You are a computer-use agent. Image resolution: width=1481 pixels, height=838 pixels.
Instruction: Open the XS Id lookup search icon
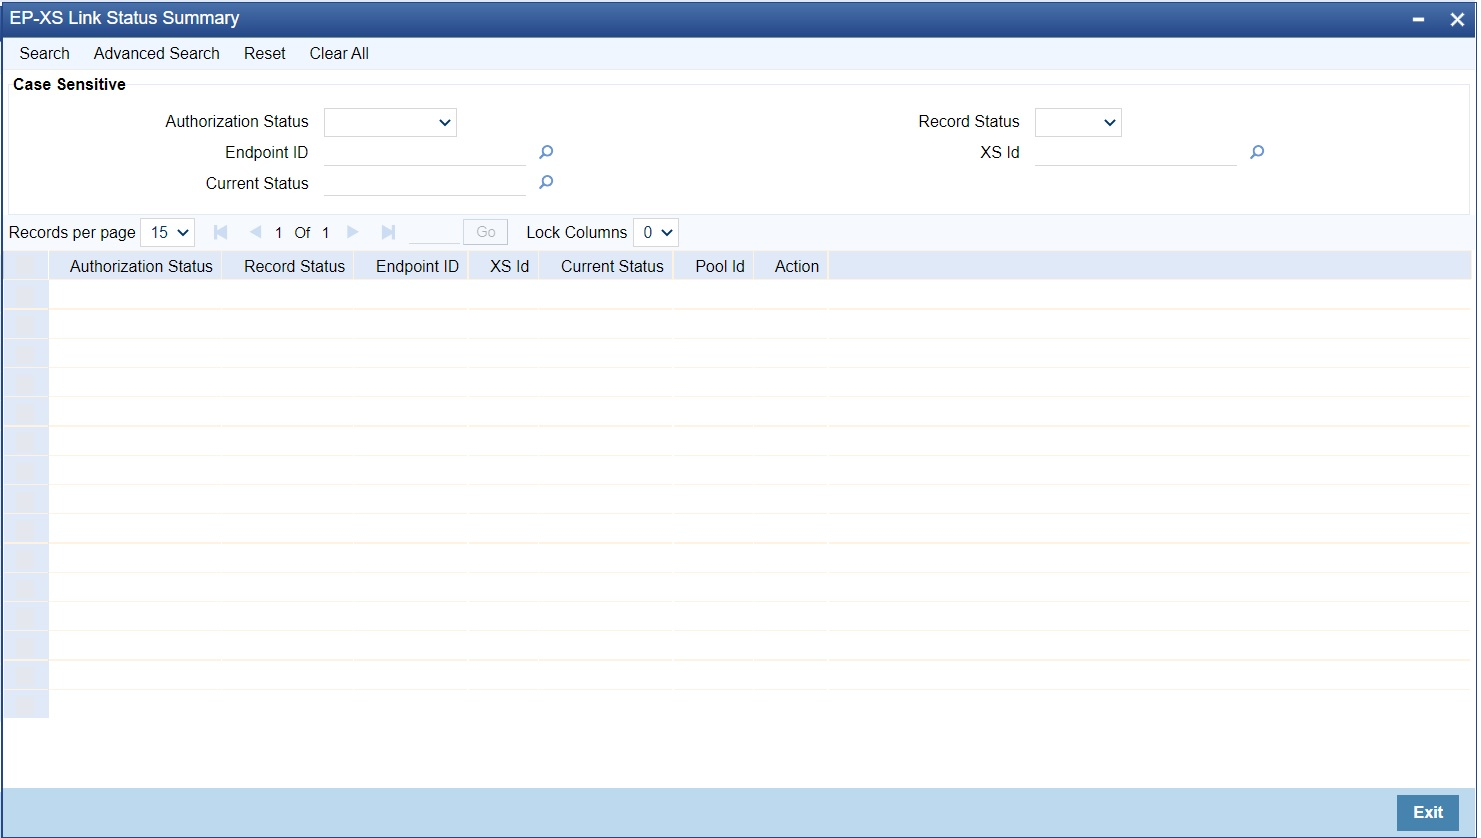click(1257, 152)
